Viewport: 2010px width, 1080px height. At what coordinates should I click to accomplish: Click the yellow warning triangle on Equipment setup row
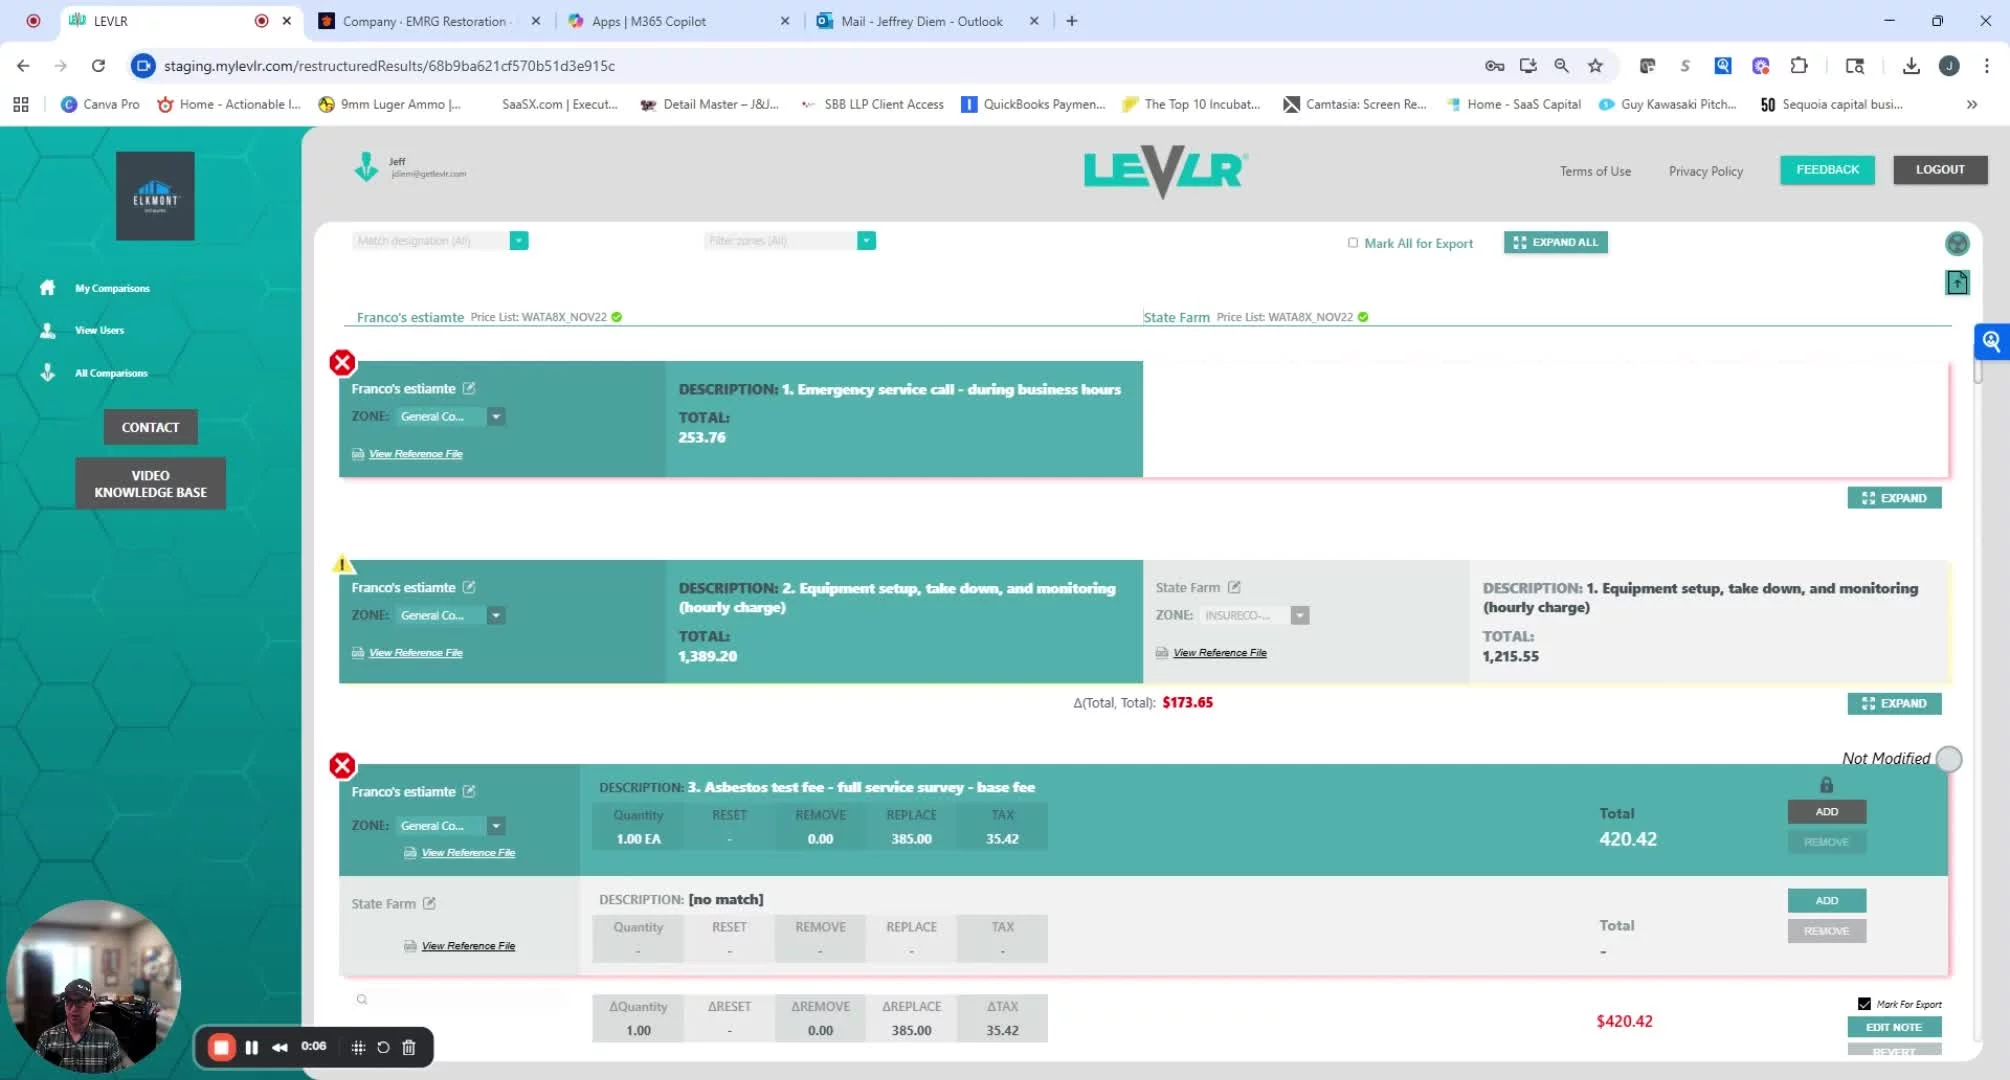point(342,564)
